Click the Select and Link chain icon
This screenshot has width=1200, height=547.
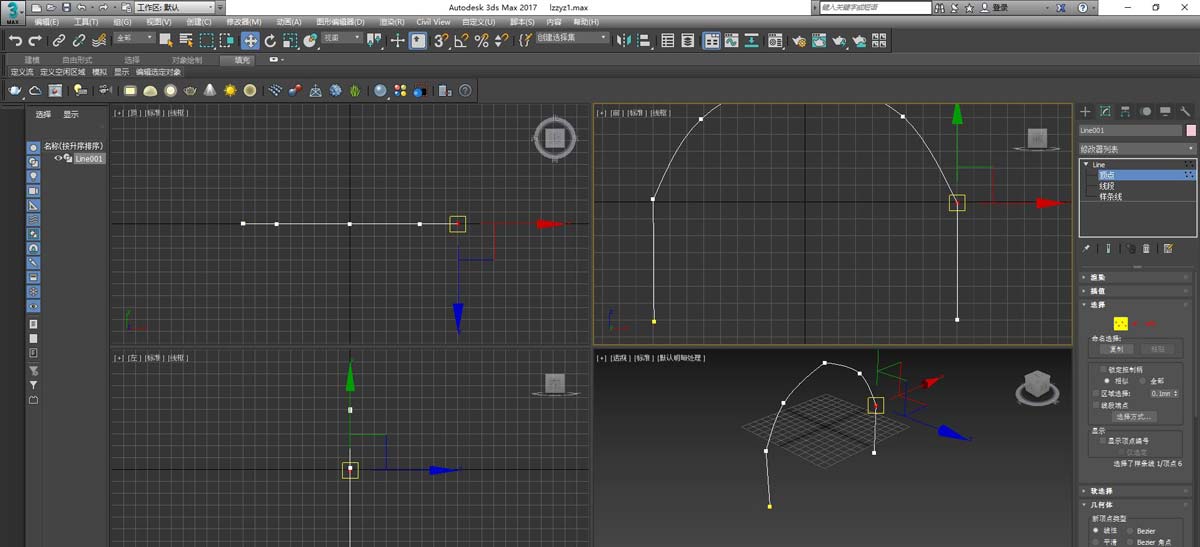pos(59,41)
